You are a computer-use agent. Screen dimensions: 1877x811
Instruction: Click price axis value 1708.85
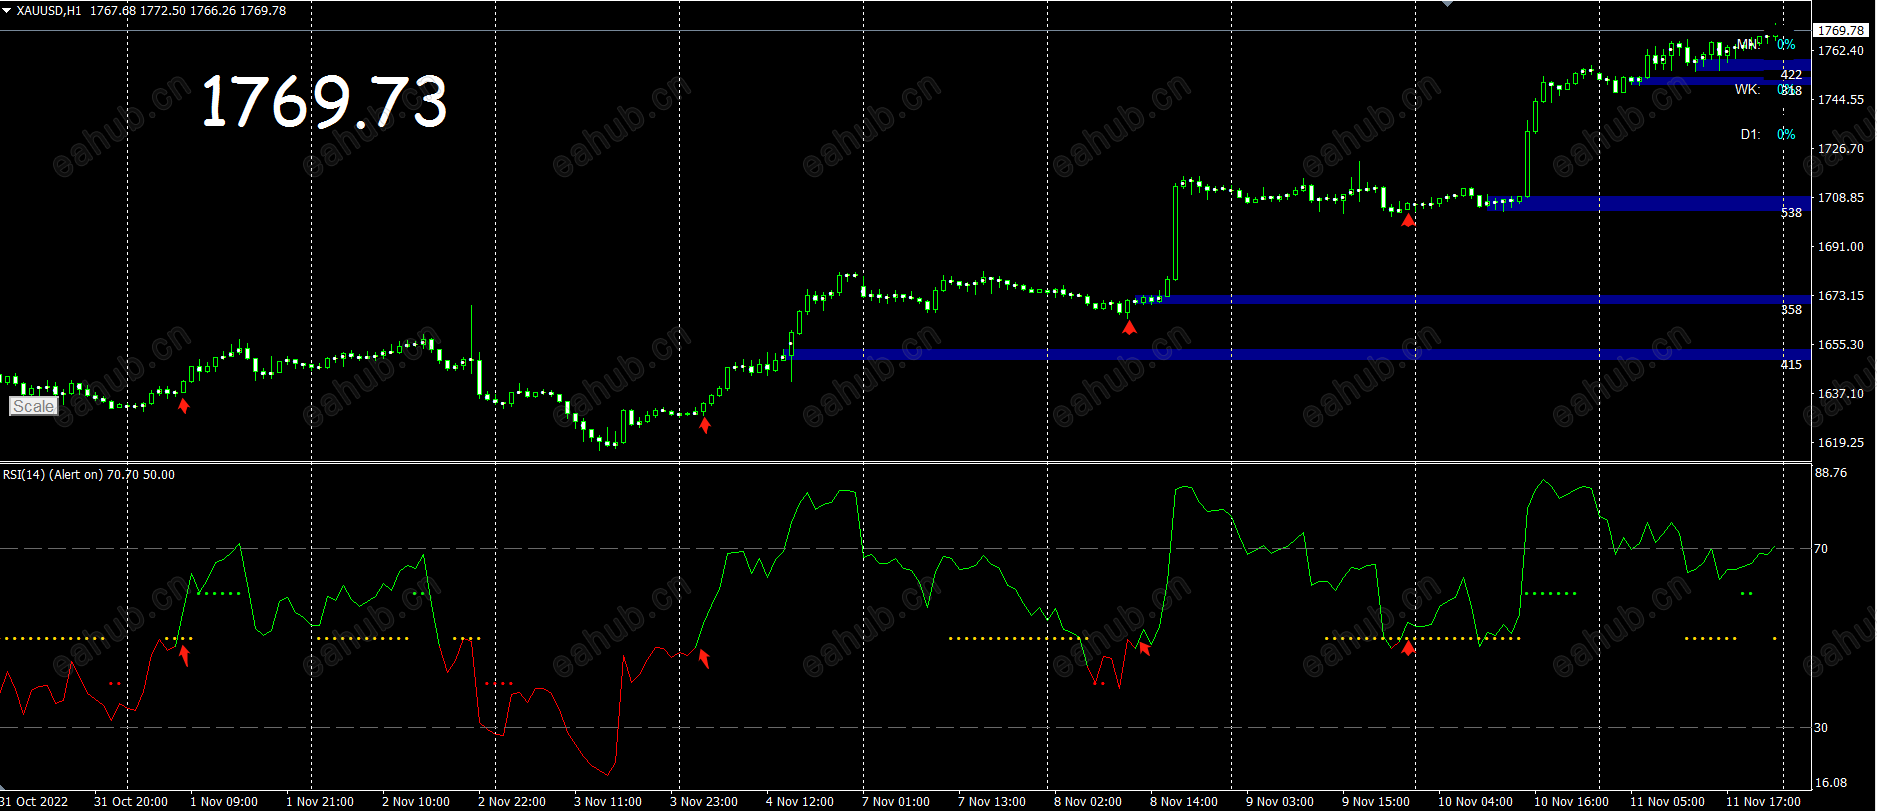pyautogui.click(x=1841, y=197)
